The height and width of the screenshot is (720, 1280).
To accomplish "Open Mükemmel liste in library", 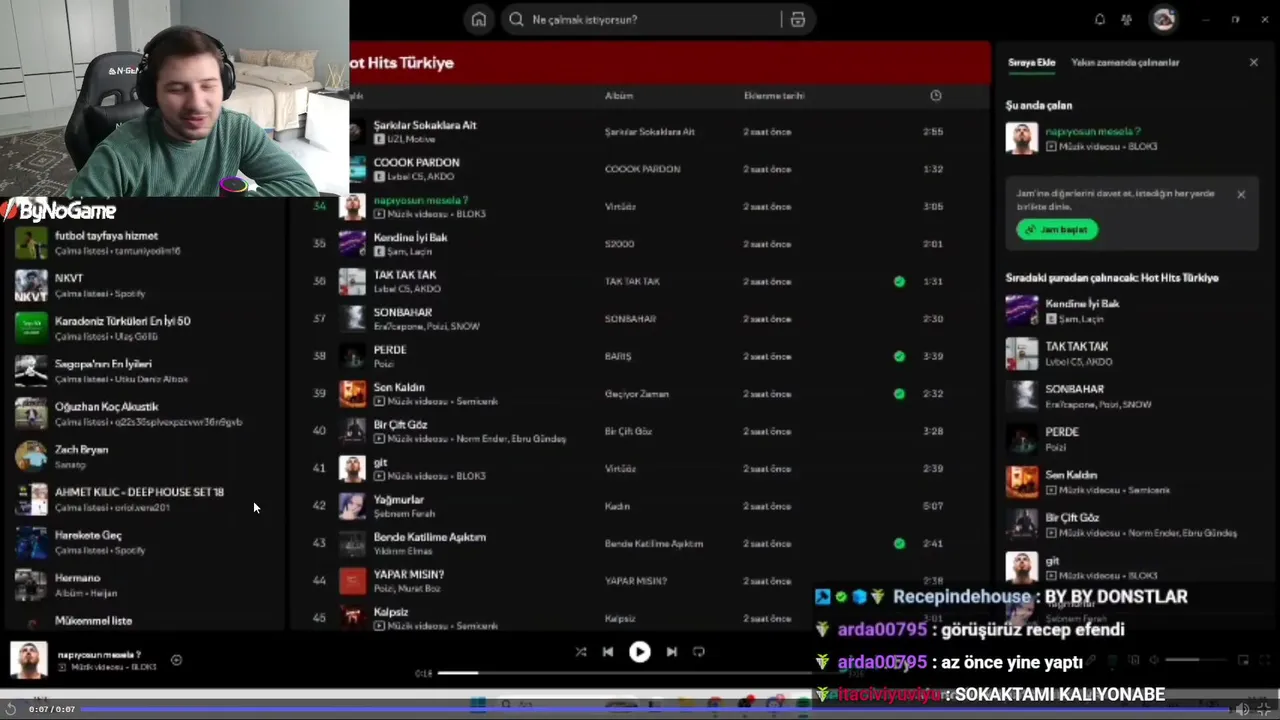I will click(93, 621).
